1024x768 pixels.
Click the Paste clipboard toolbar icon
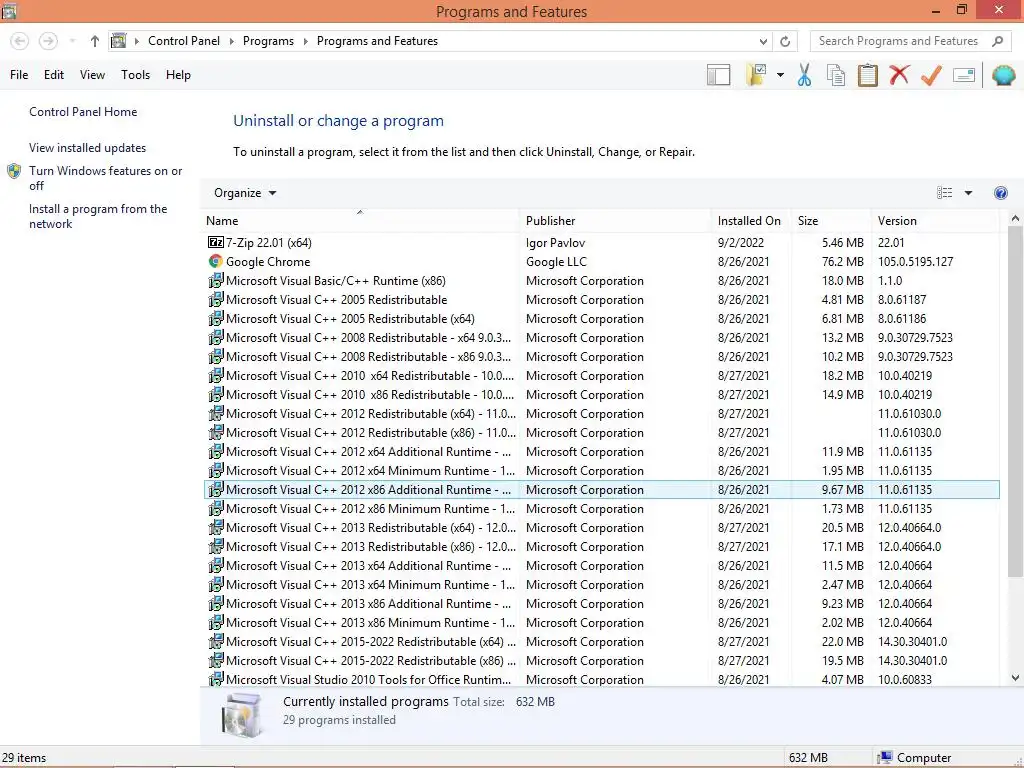point(867,75)
